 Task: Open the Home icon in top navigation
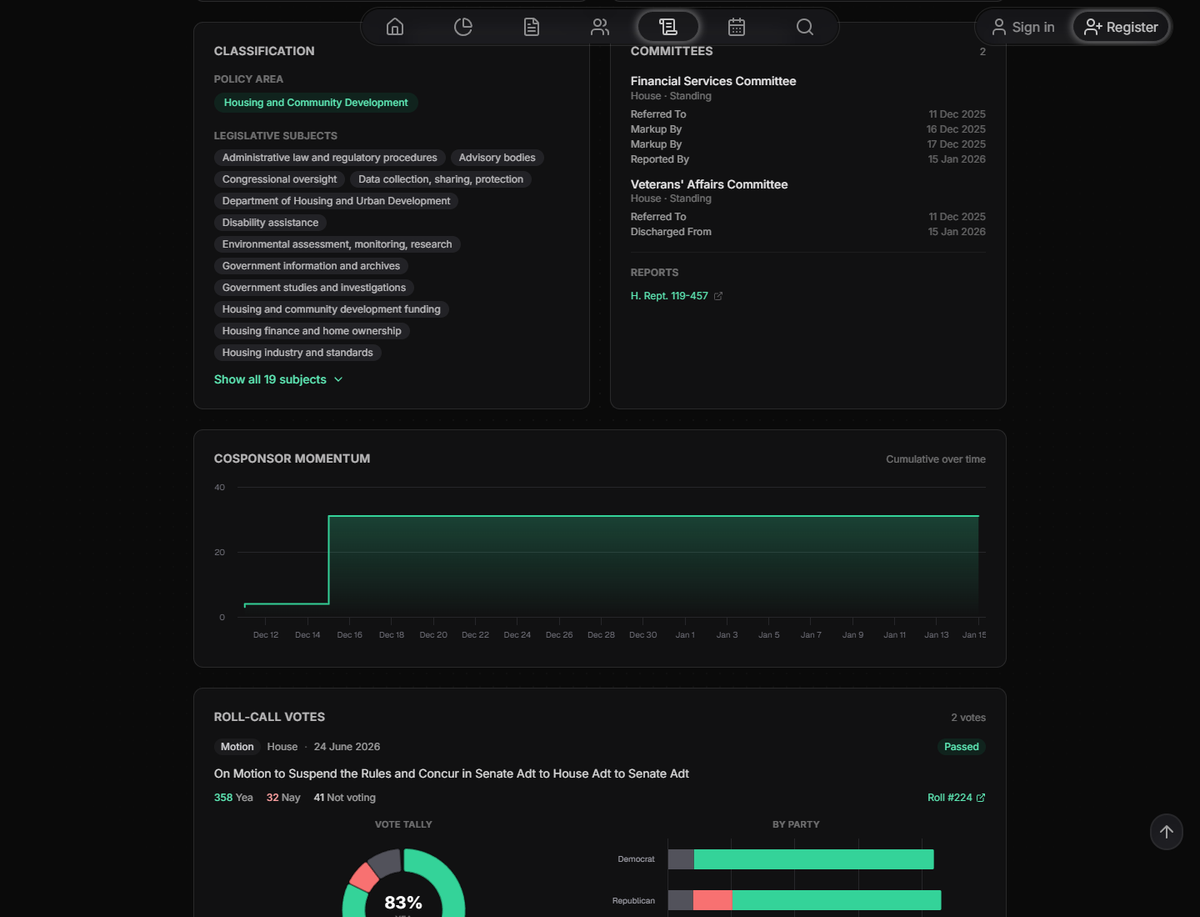(395, 27)
